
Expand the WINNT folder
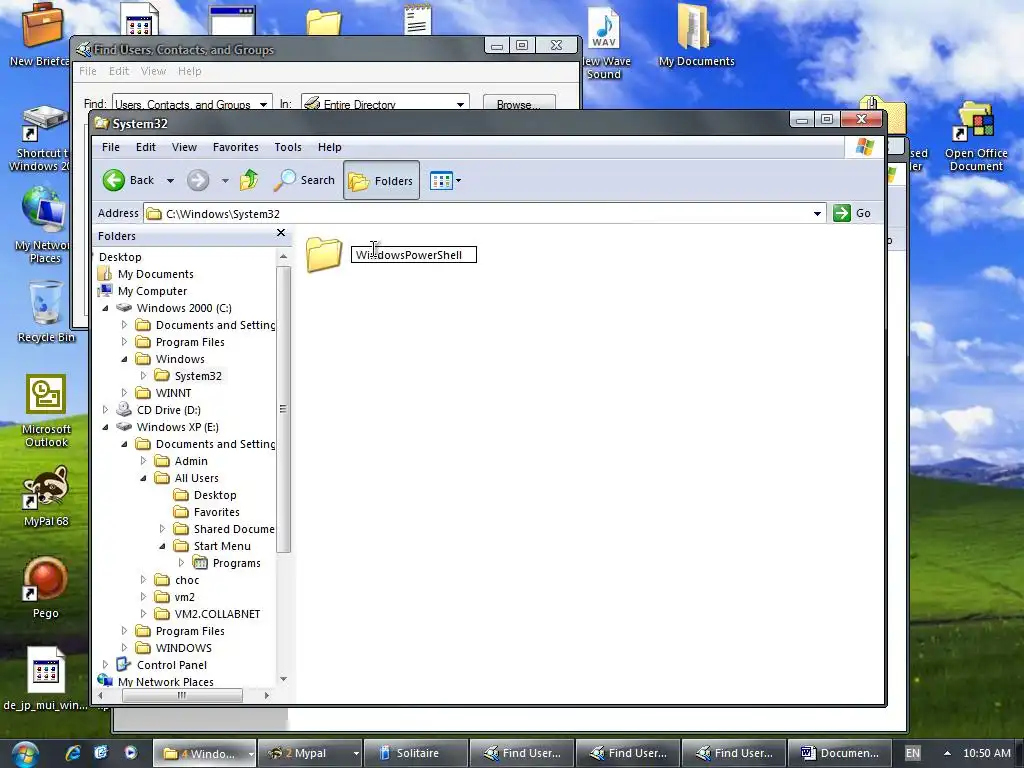[125, 392]
